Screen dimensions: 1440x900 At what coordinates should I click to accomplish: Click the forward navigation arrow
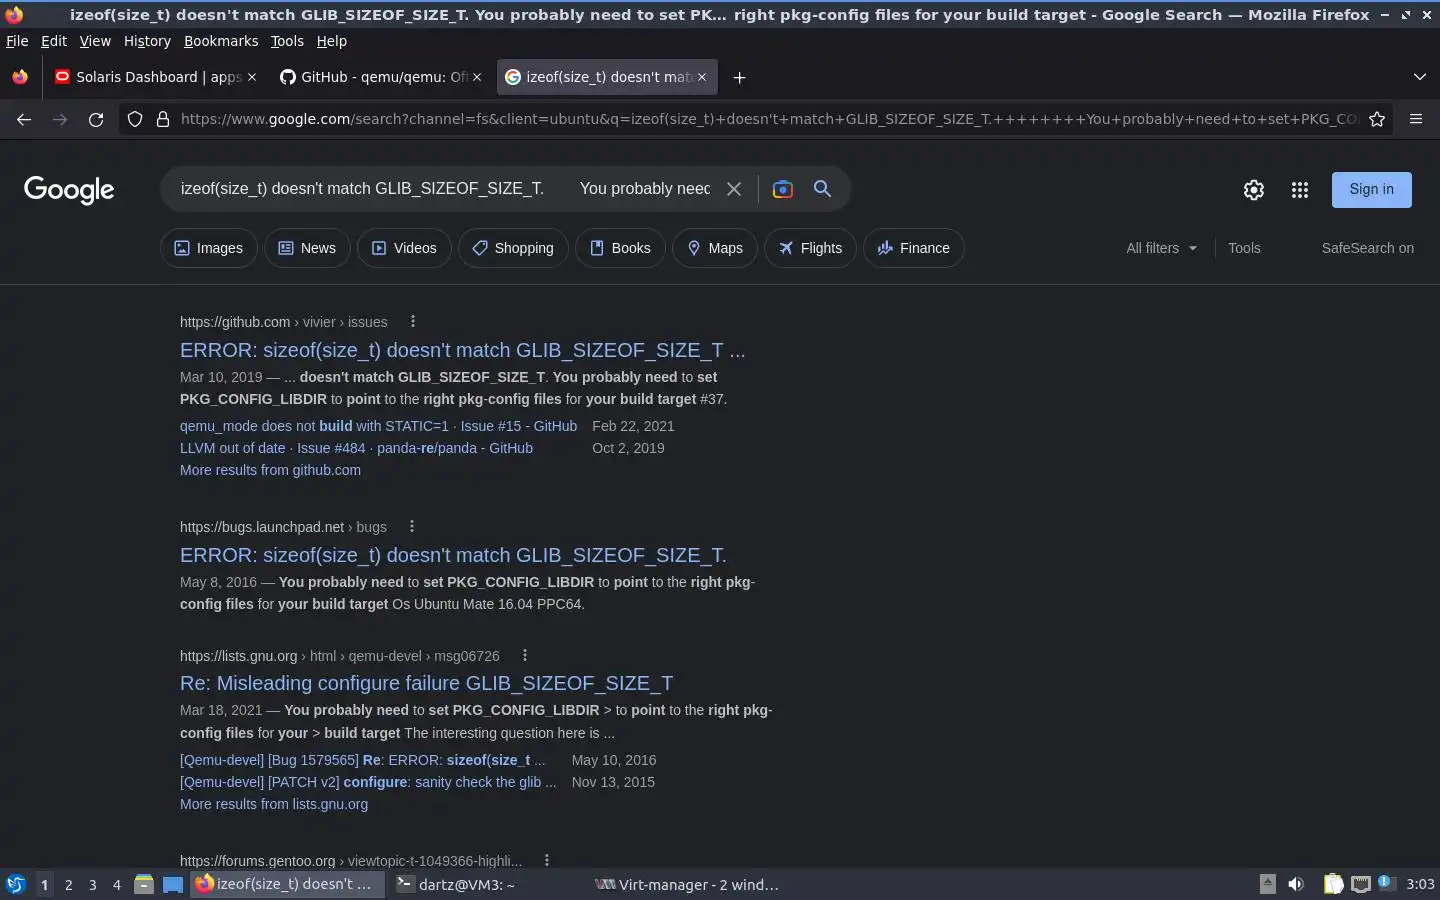(60, 119)
